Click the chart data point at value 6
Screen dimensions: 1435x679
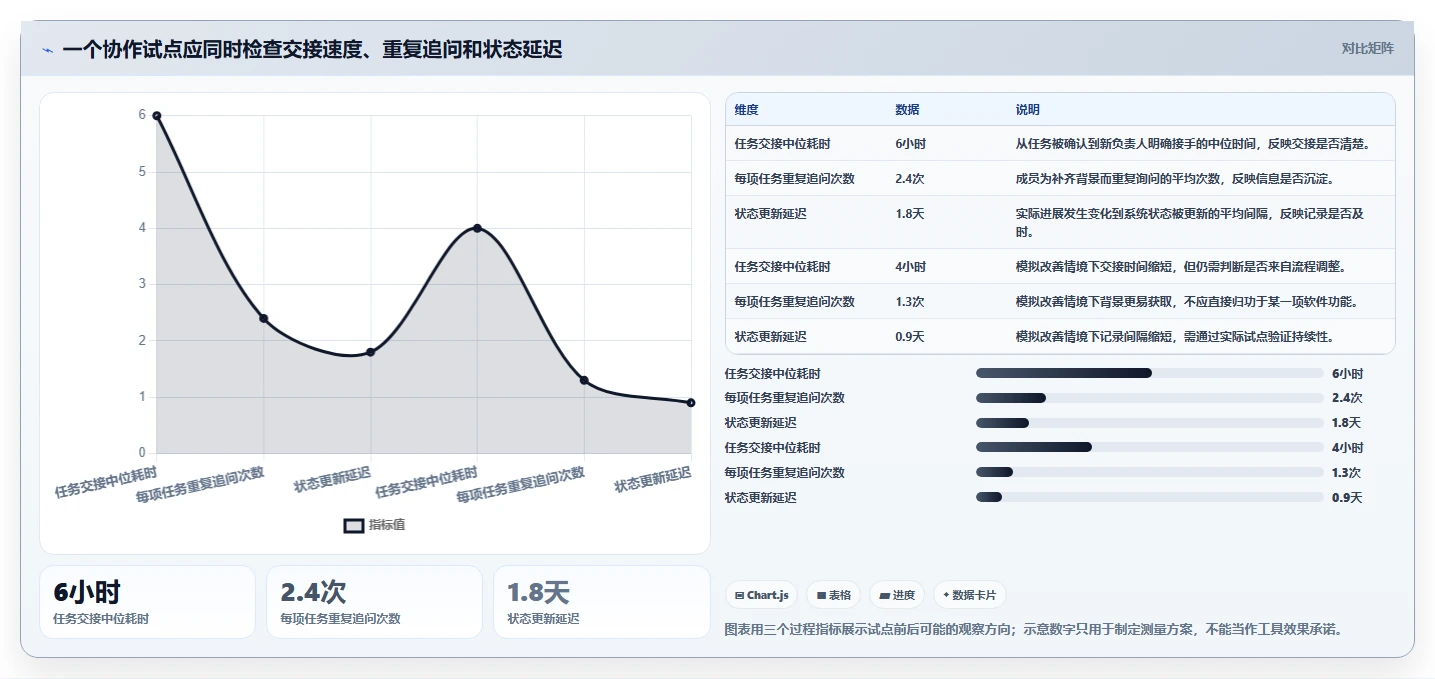157,116
